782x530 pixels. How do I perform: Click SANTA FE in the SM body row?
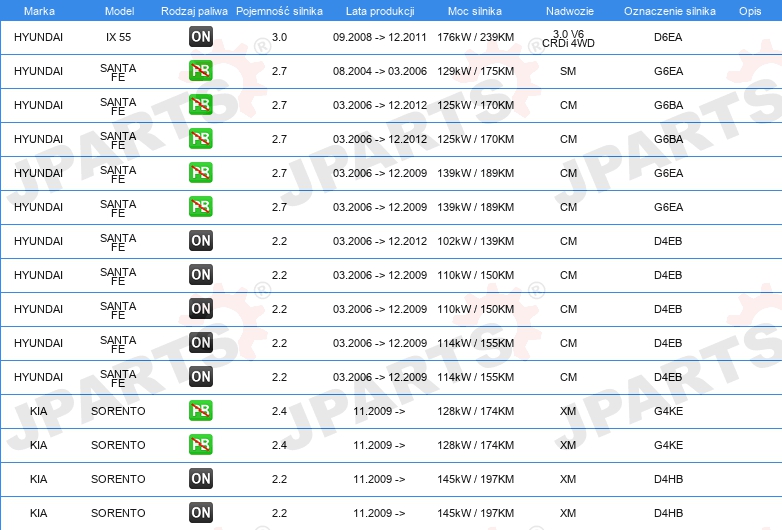click(118, 72)
